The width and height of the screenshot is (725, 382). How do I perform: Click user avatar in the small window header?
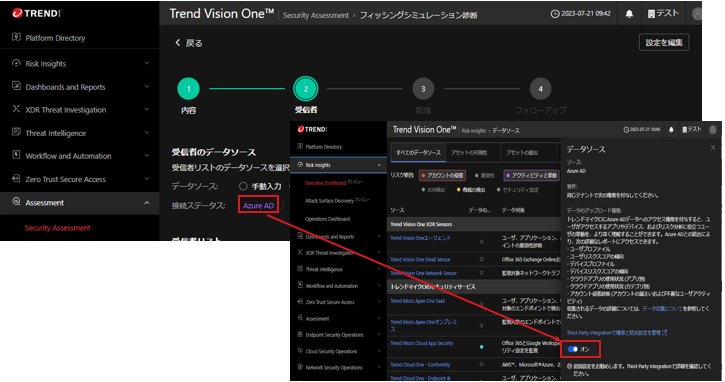(713, 130)
